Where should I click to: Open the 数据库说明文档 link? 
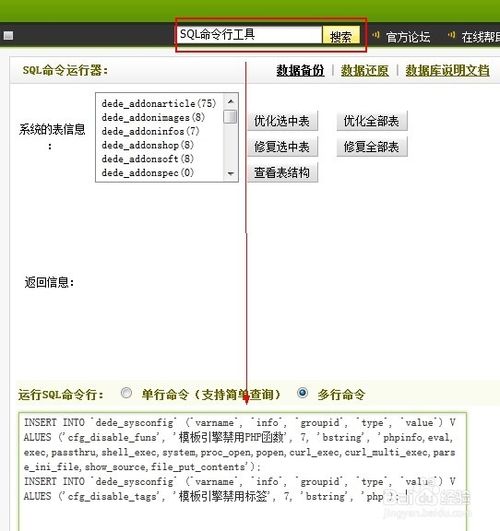tap(447, 70)
